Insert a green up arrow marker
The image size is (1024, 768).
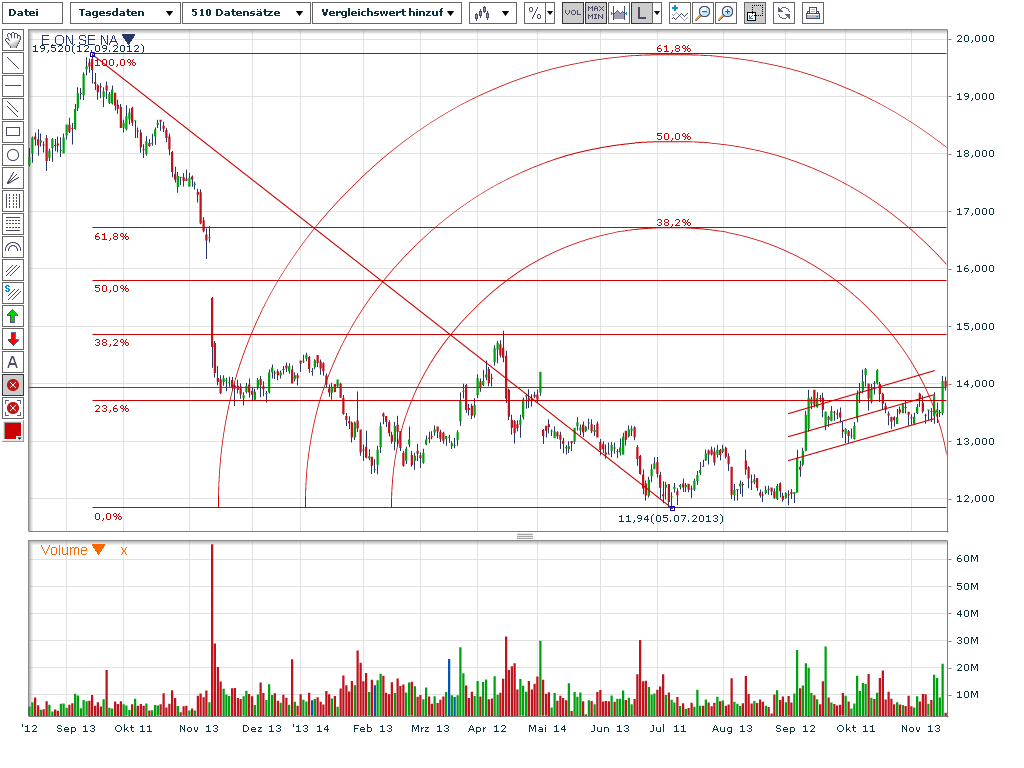(x=13, y=316)
